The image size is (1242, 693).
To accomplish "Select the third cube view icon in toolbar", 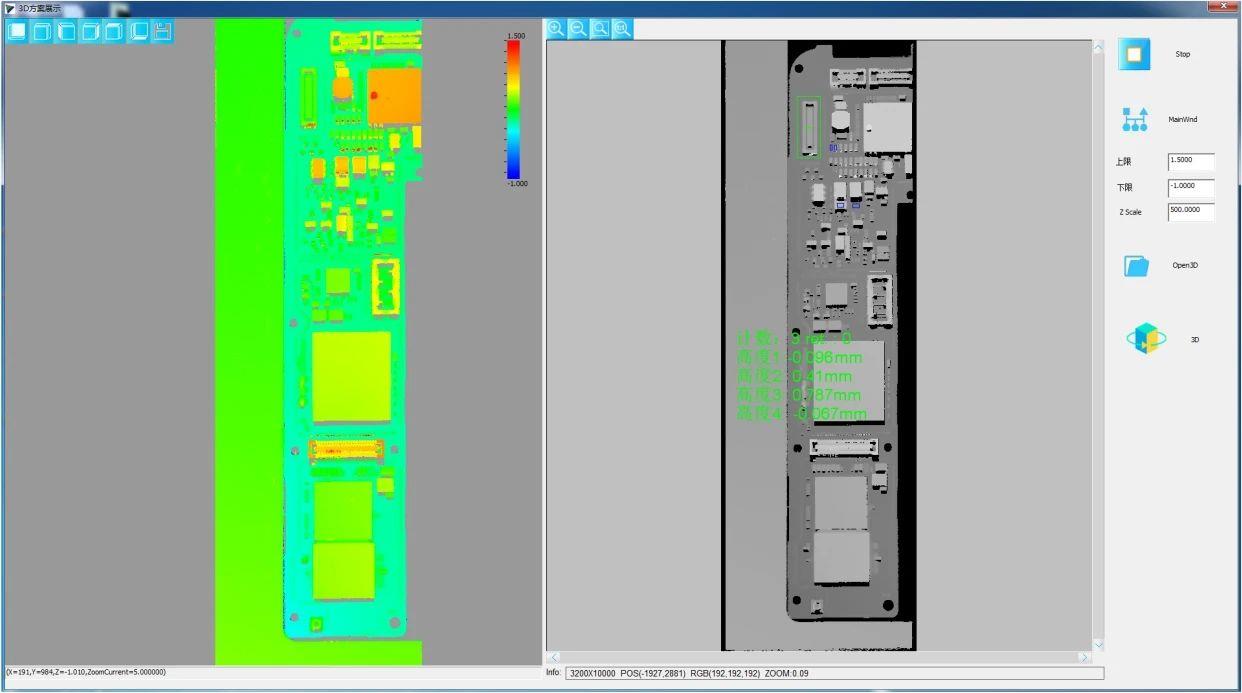I will click(x=65, y=31).
